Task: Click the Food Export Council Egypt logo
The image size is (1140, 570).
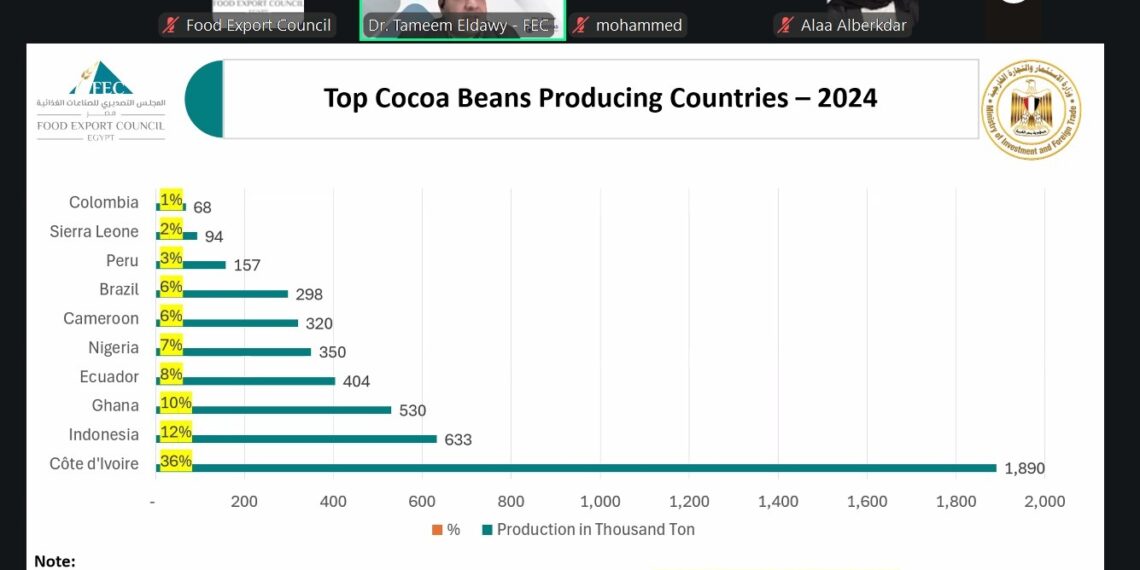Action: pos(101,100)
